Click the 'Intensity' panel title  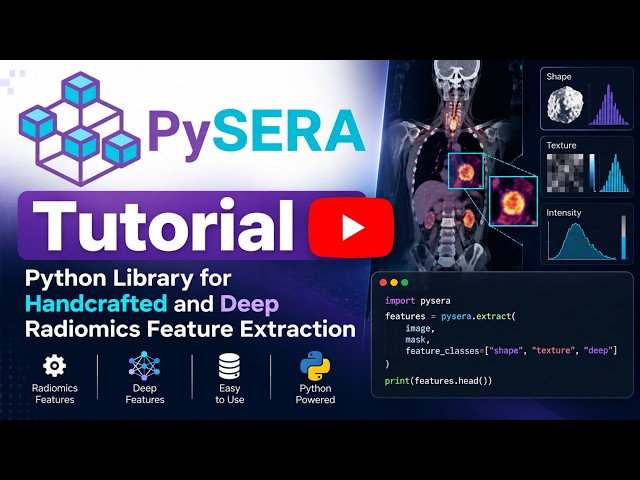point(564,213)
